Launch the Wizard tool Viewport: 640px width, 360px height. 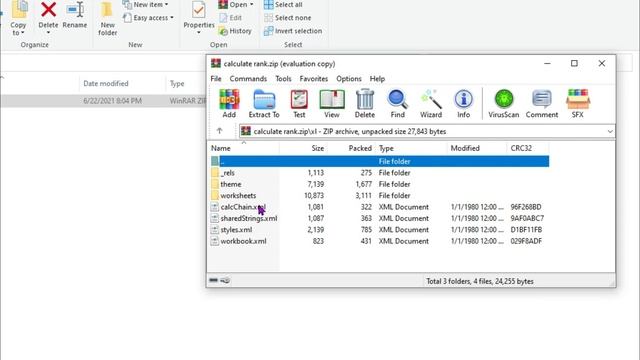(x=431, y=104)
